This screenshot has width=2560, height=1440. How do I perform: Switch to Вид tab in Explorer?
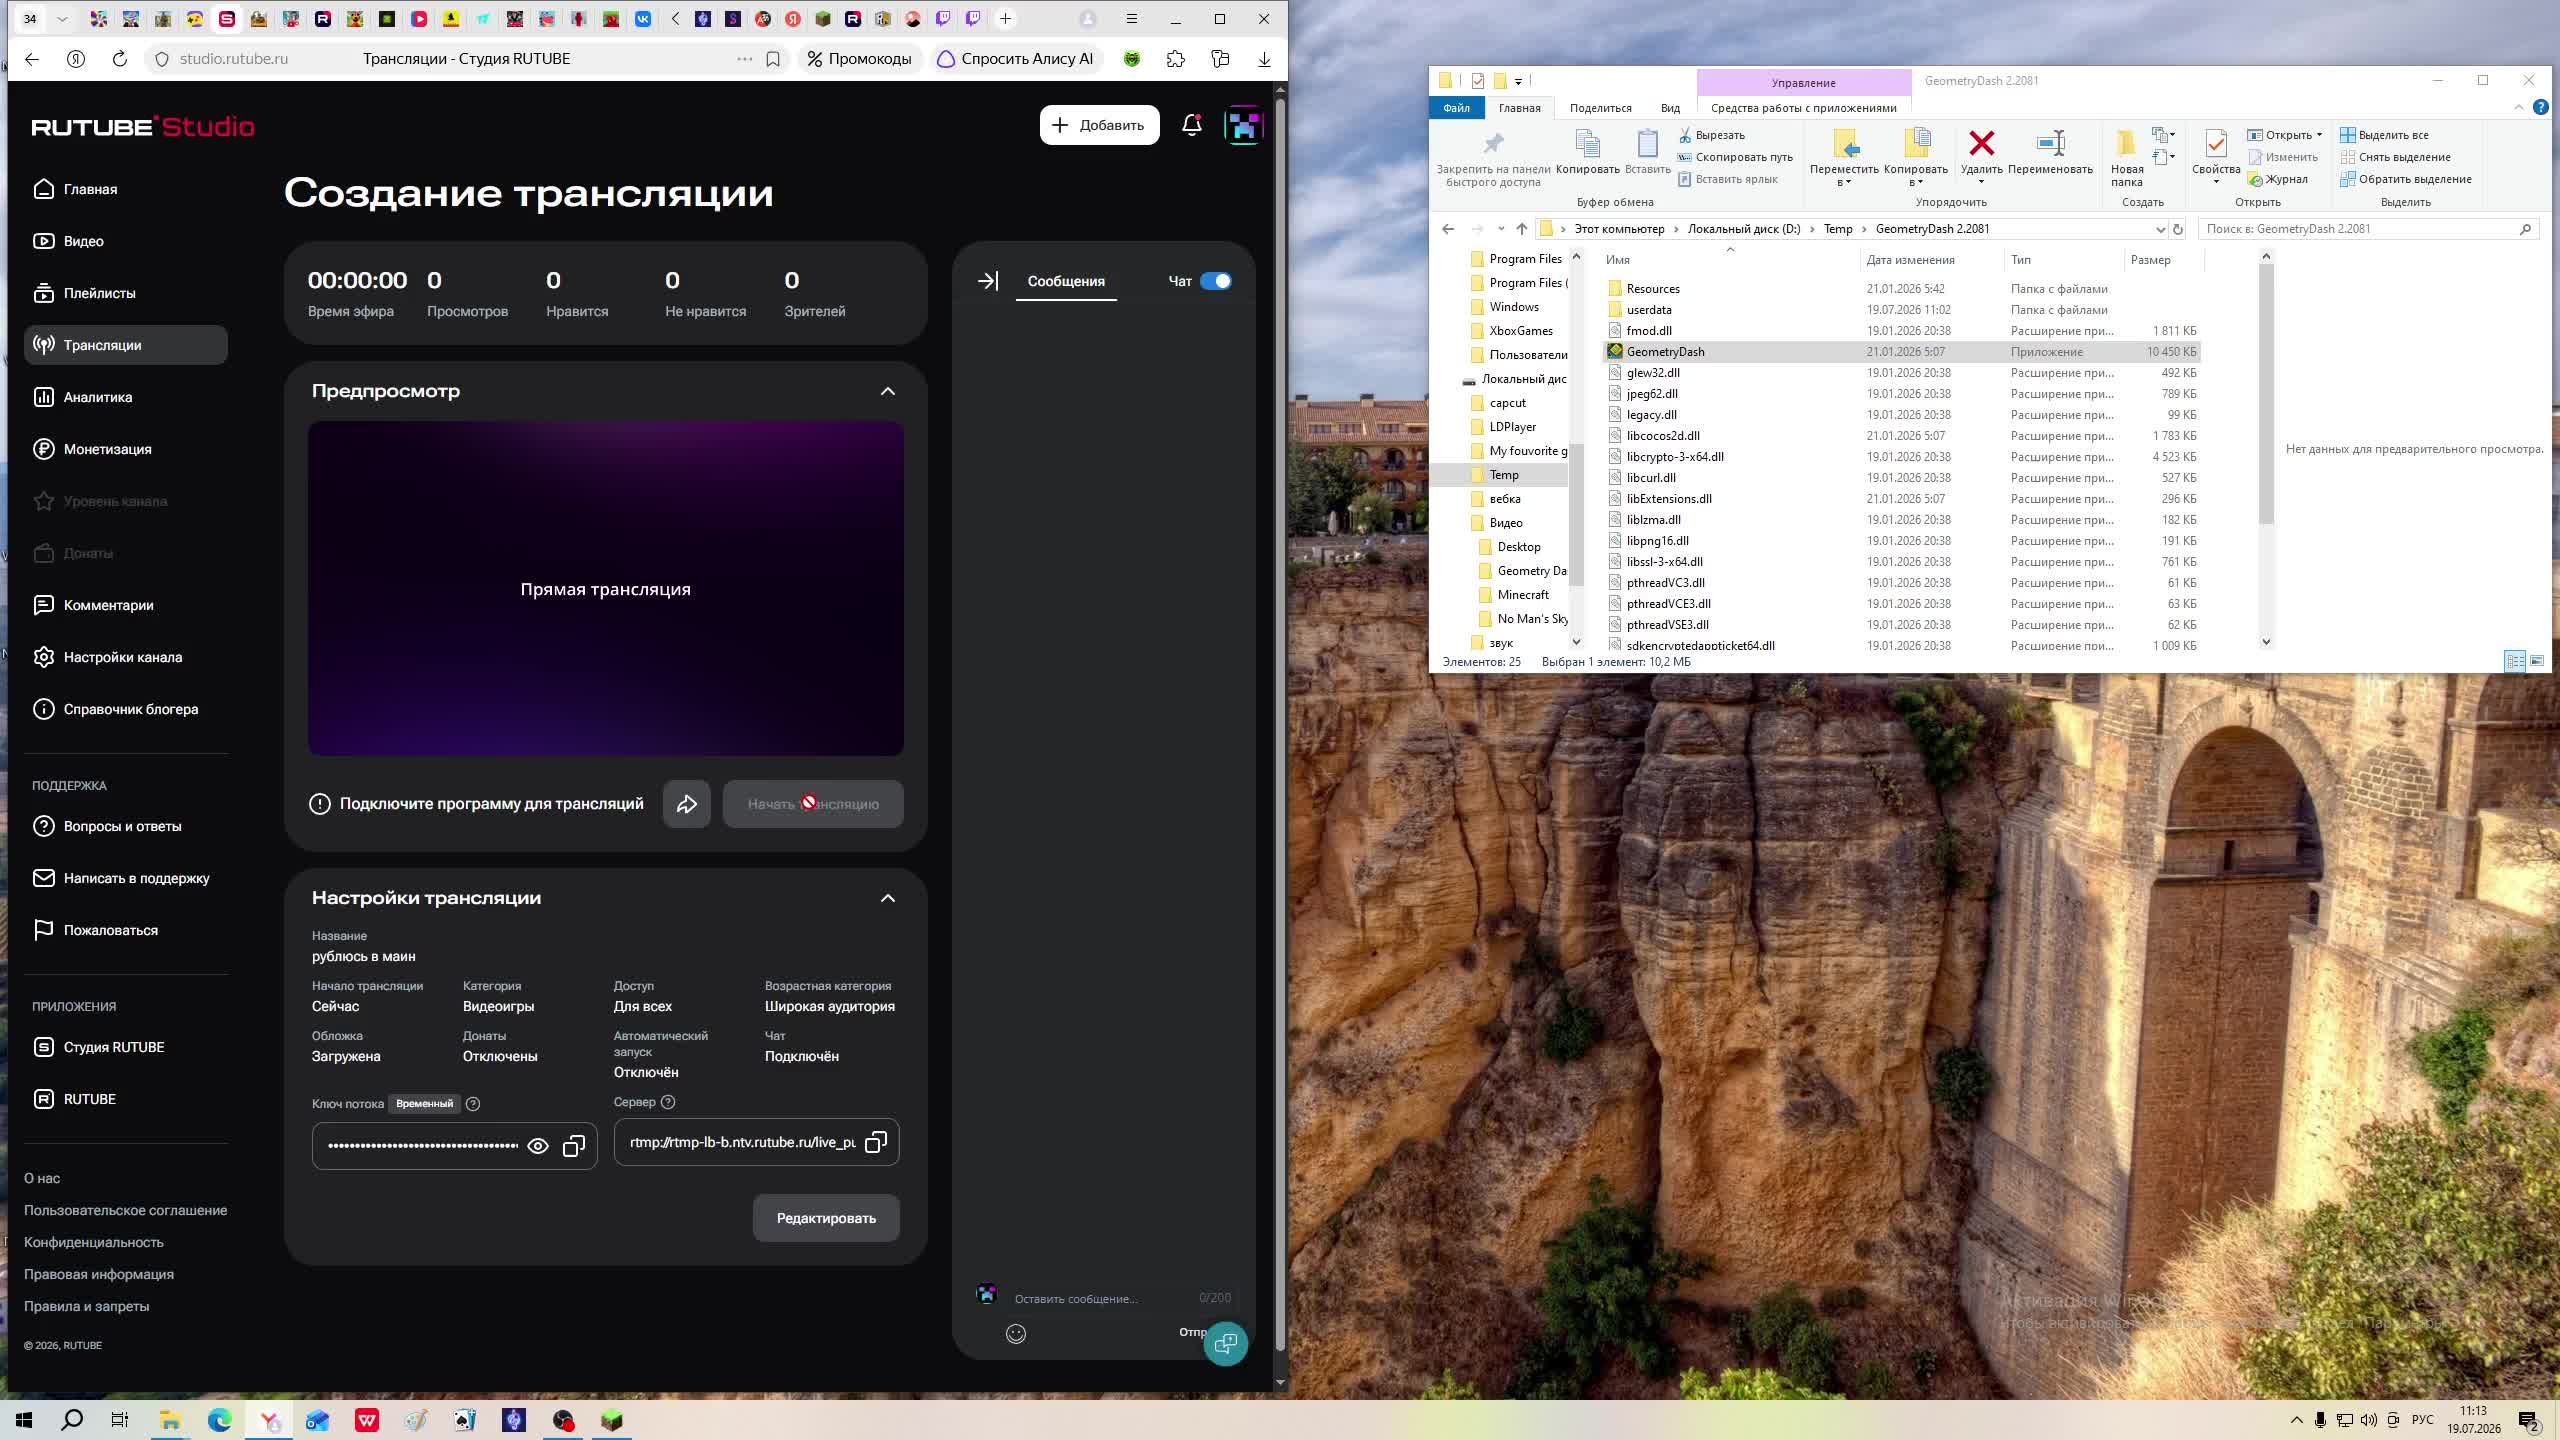pos(1670,108)
